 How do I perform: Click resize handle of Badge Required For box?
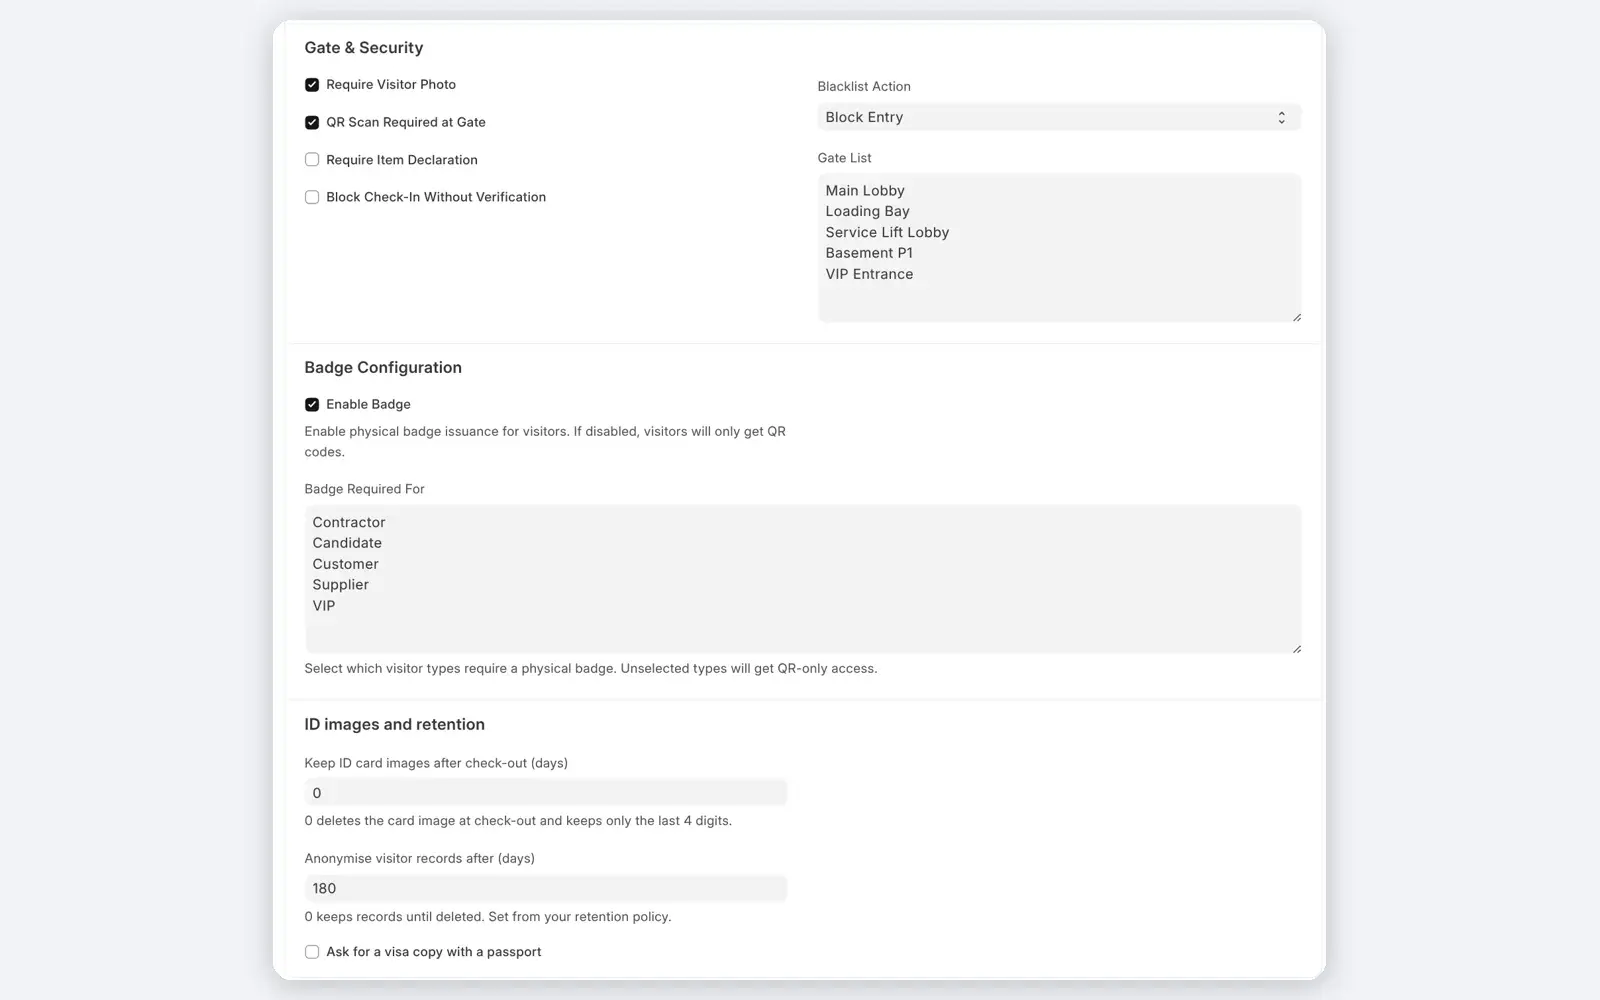[1296, 648]
